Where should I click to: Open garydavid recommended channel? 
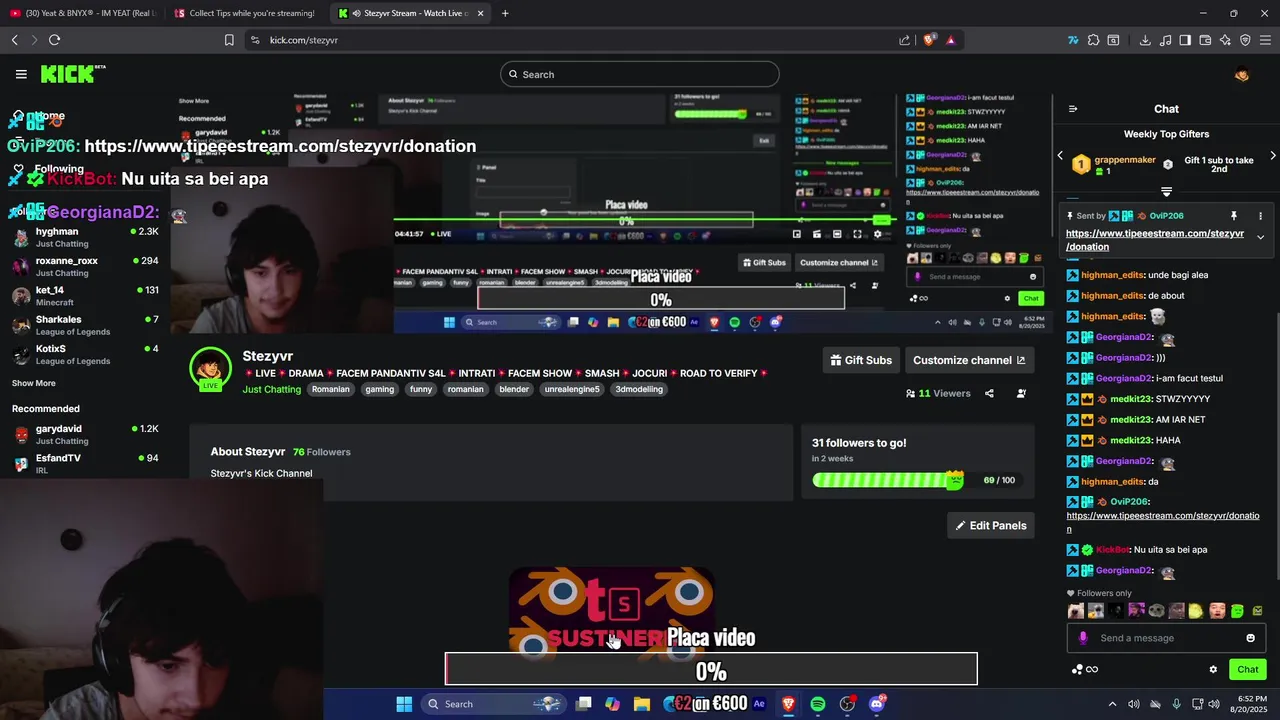85,434
